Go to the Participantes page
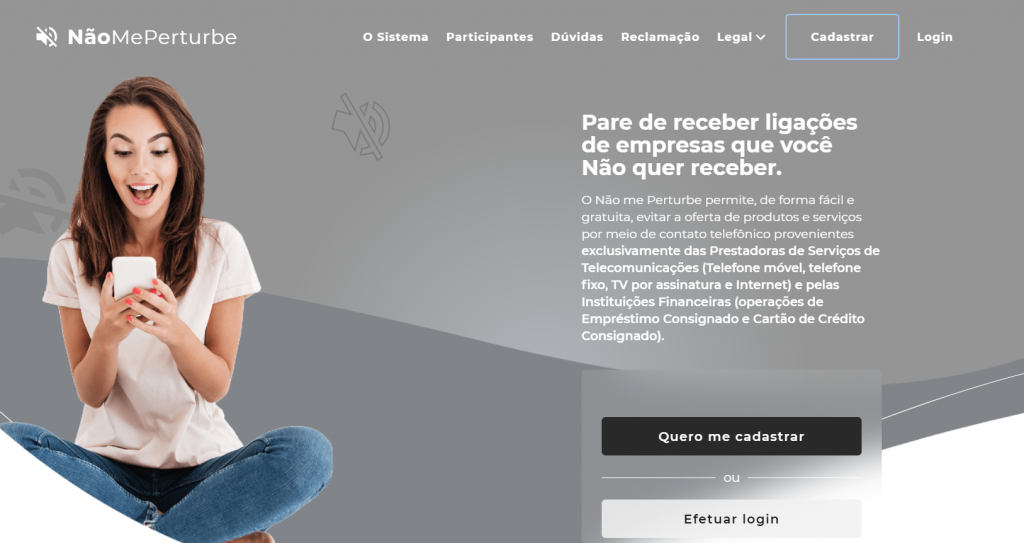The width and height of the screenshot is (1024, 543). pyautogui.click(x=490, y=37)
